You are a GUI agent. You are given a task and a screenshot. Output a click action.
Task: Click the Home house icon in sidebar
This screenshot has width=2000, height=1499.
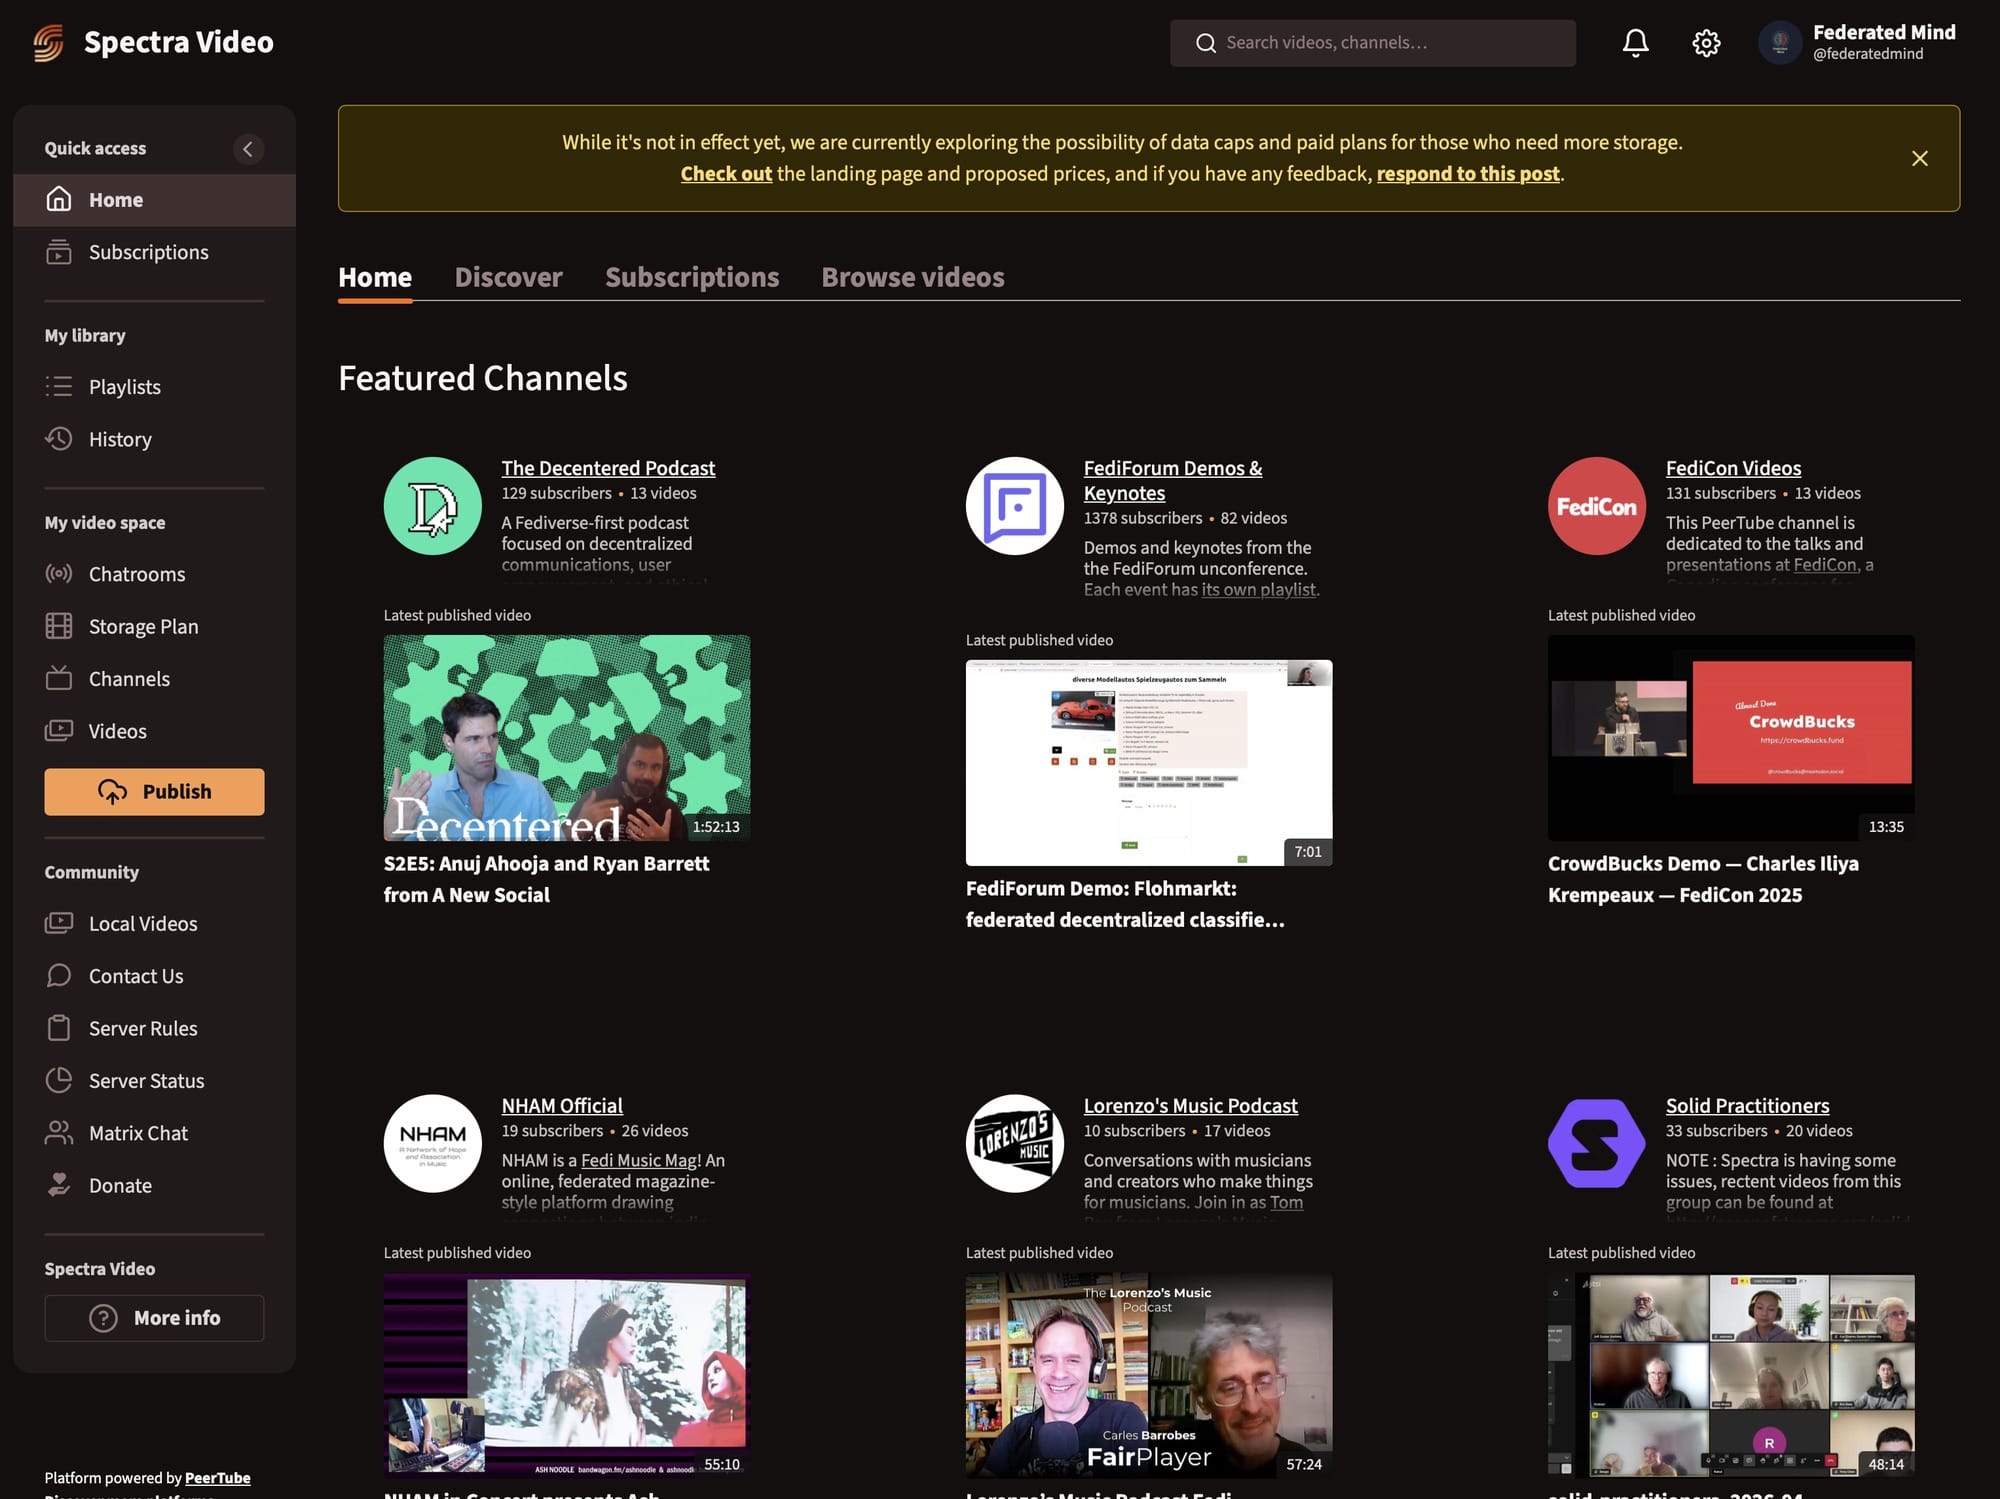pyautogui.click(x=59, y=199)
